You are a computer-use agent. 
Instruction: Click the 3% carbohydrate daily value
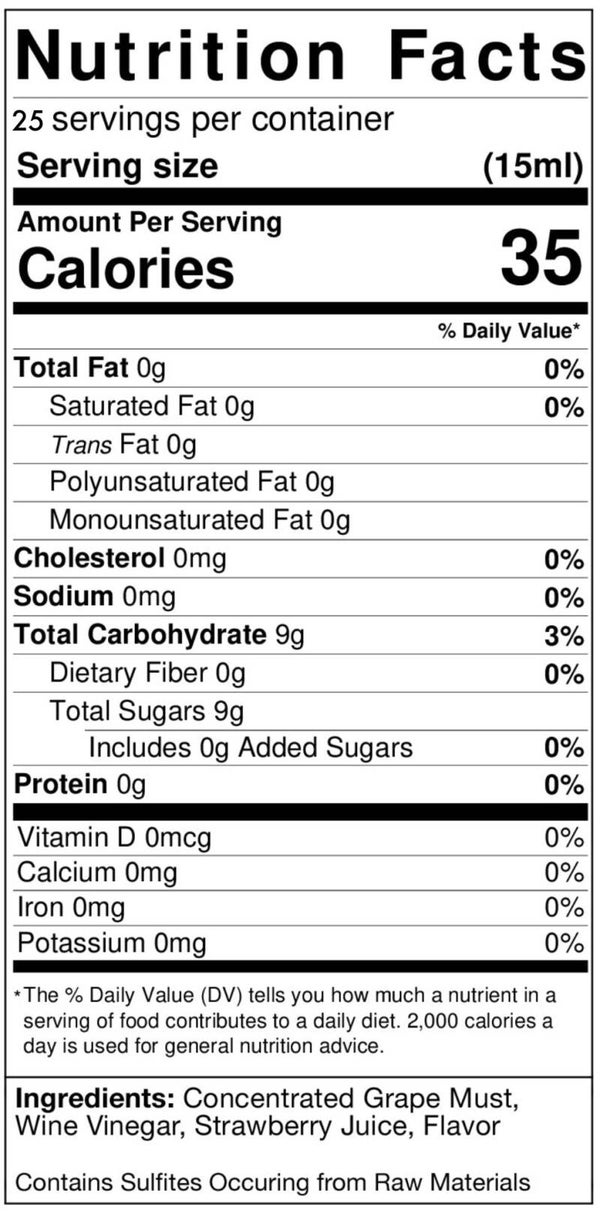click(x=564, y=636)
